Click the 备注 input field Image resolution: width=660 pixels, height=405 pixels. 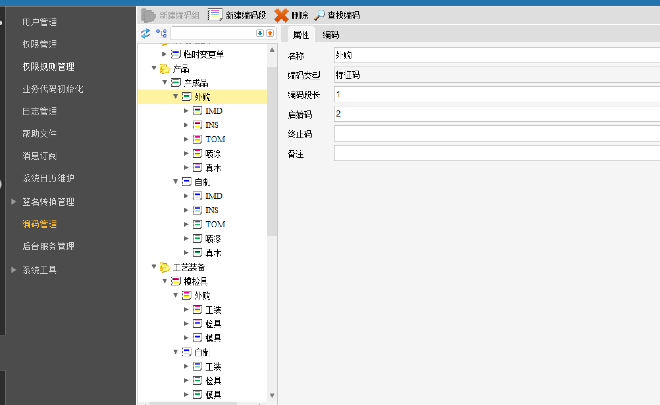(x=496, y=153)
